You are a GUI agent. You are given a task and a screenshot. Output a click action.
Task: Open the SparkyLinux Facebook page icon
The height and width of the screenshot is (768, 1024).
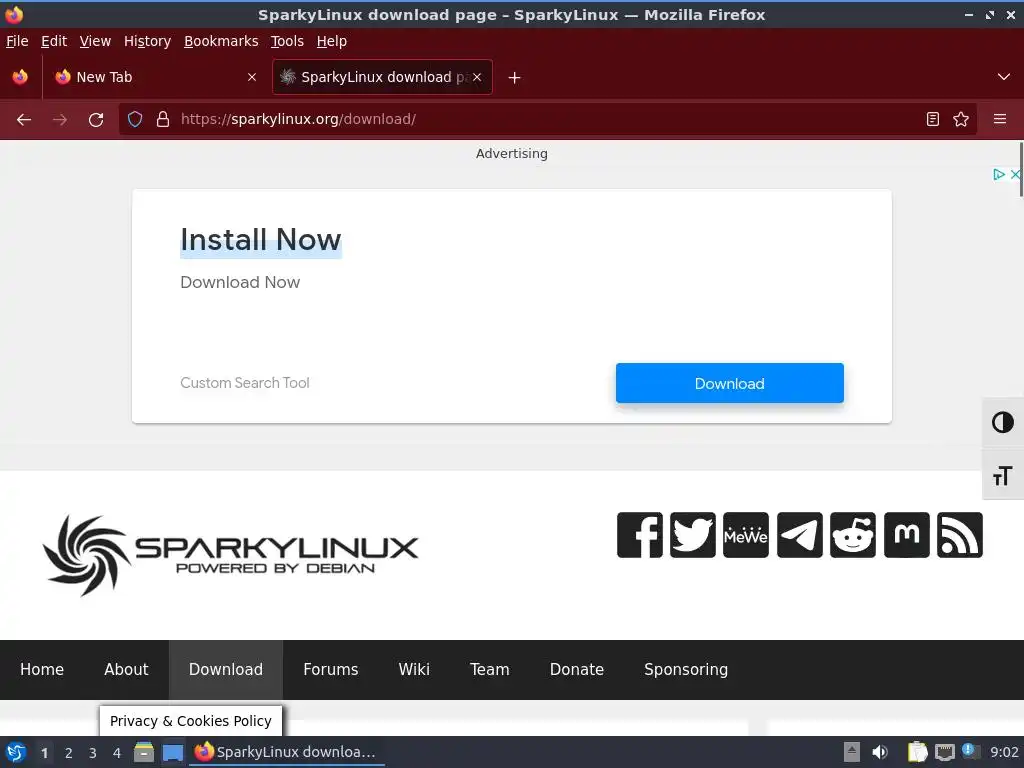coord(639,535)
